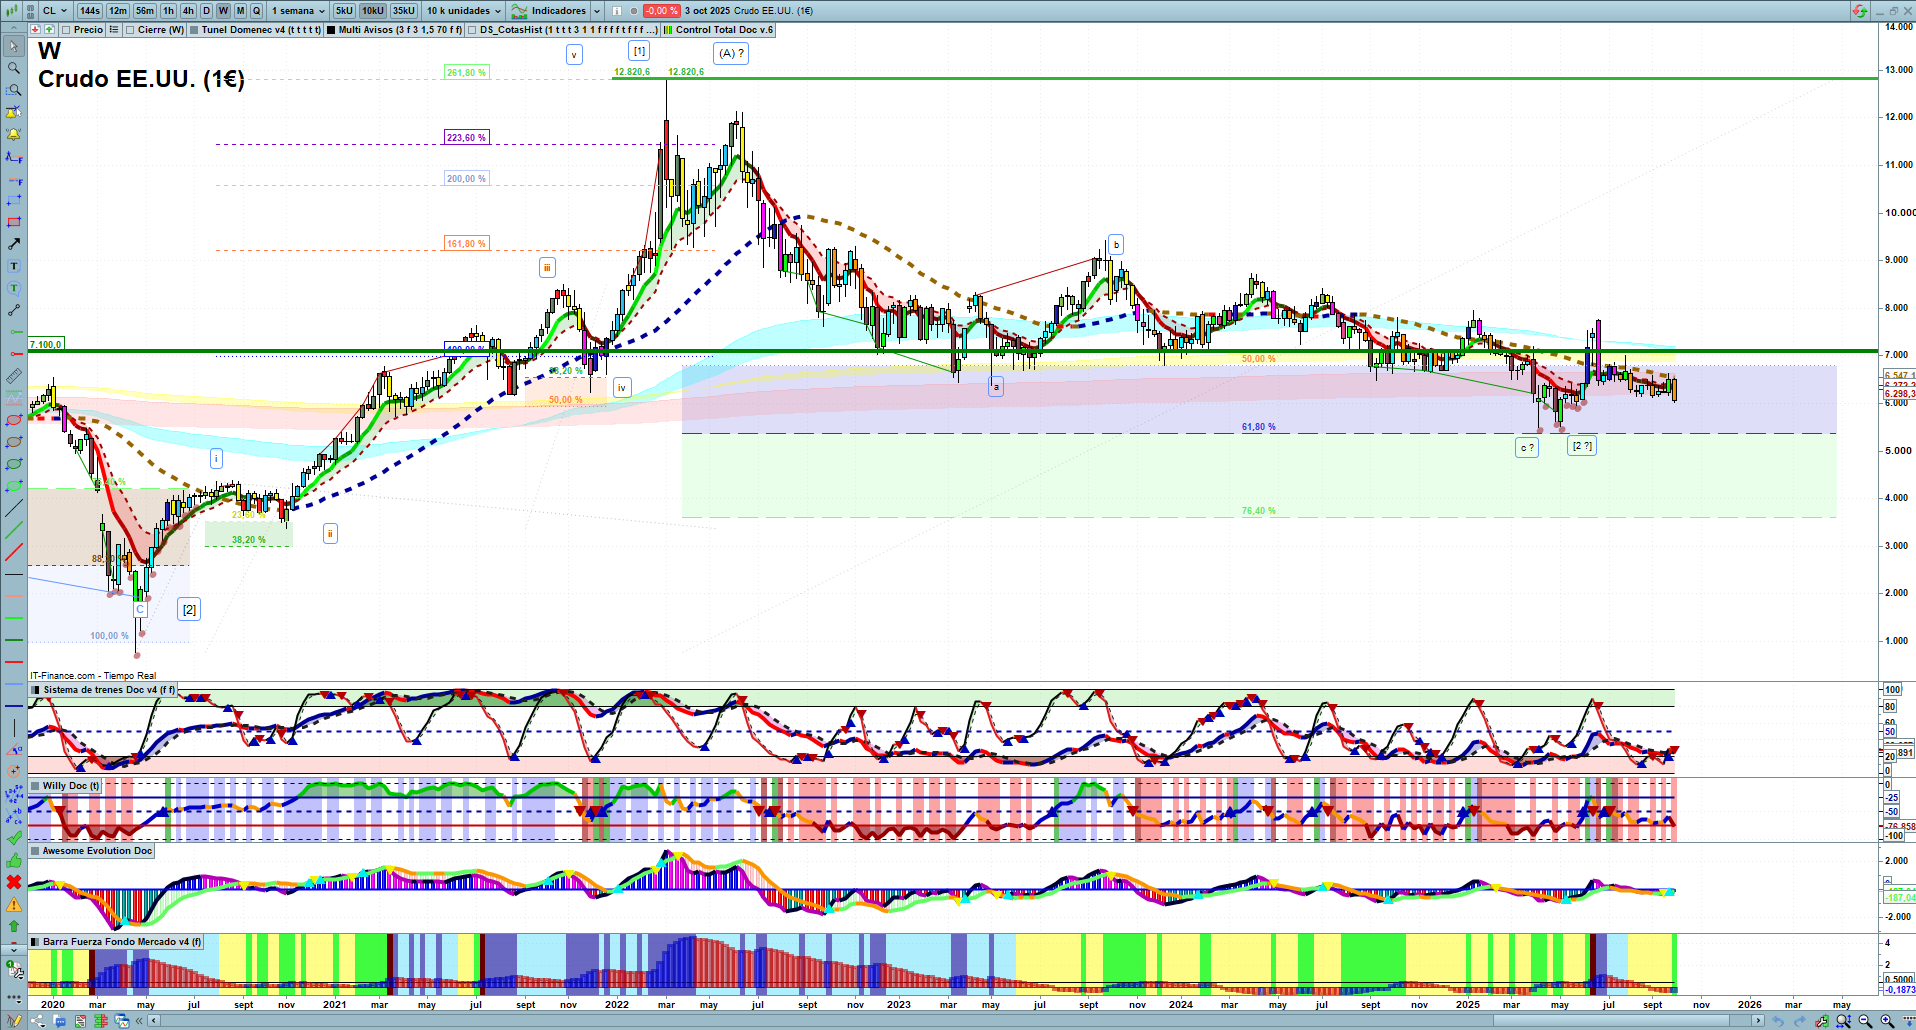Select the Quarterly (Q) timeframe tab
The width and height of the screenshot is (1916, 1030).
pos(257,11)
